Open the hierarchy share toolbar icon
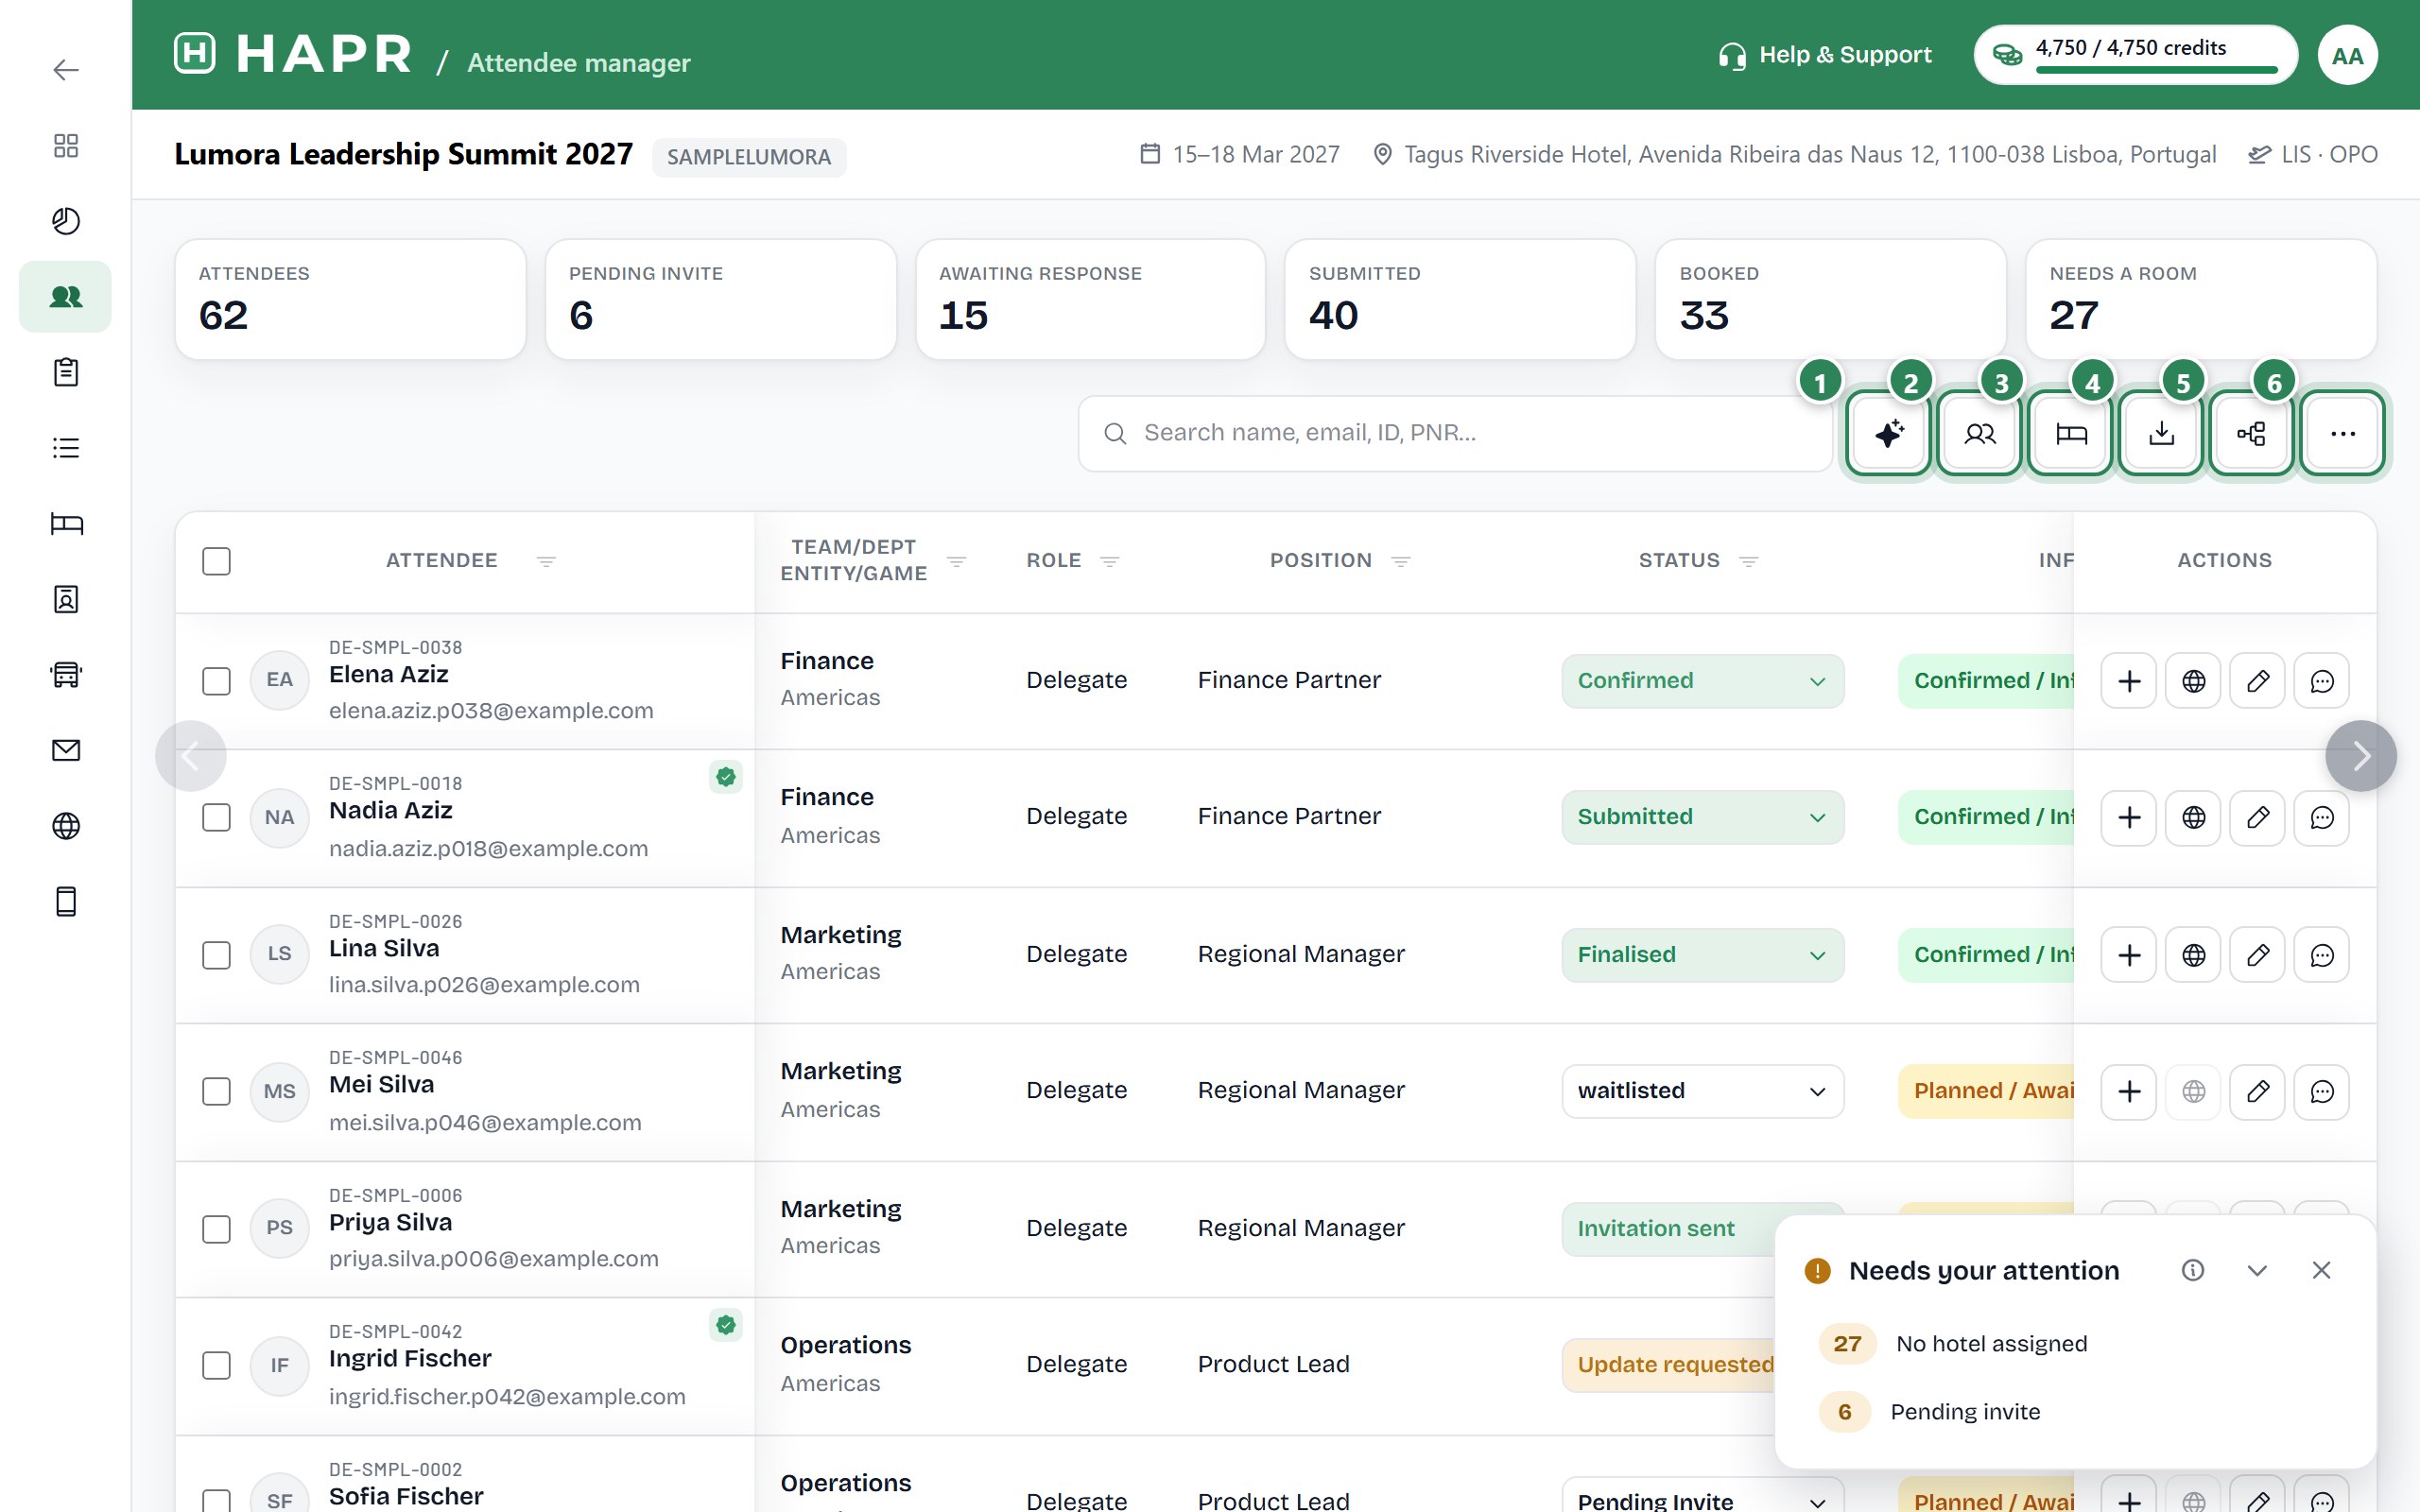The width and height of the screenshot is (2420, 1512). click(2251, 433)
